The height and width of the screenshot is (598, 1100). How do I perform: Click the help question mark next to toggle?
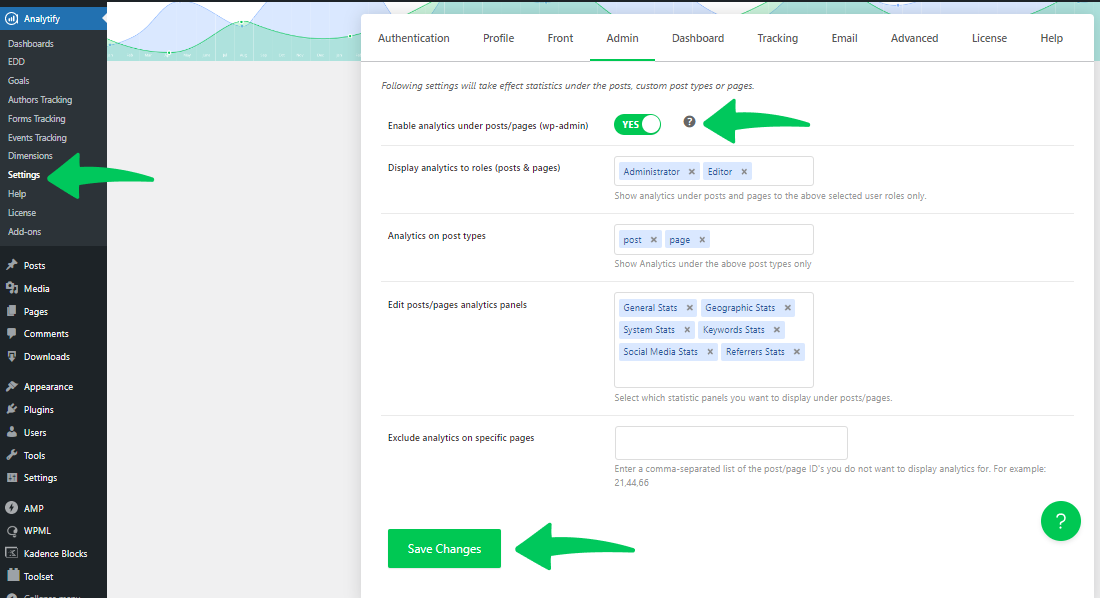(690, 121)
